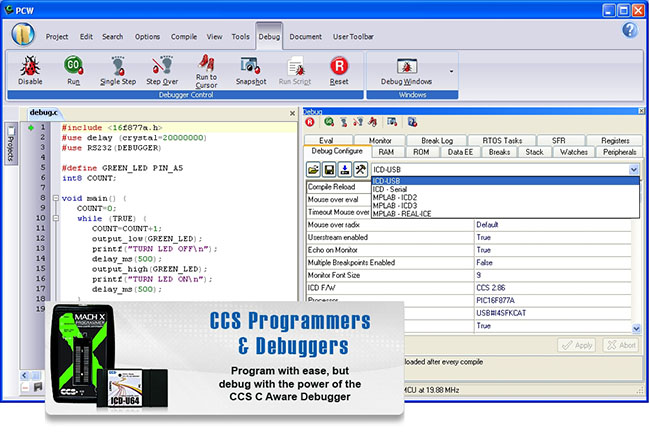This screenshot has width=650, height=435.
Task: Click last icon in Debug panel toolbar
Action: point(412,122)
